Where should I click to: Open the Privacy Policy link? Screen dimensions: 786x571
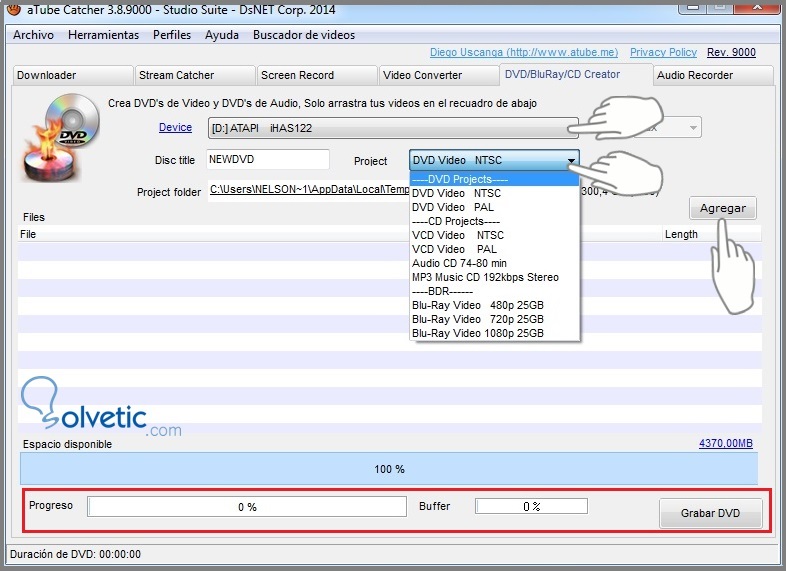(663, 52)
